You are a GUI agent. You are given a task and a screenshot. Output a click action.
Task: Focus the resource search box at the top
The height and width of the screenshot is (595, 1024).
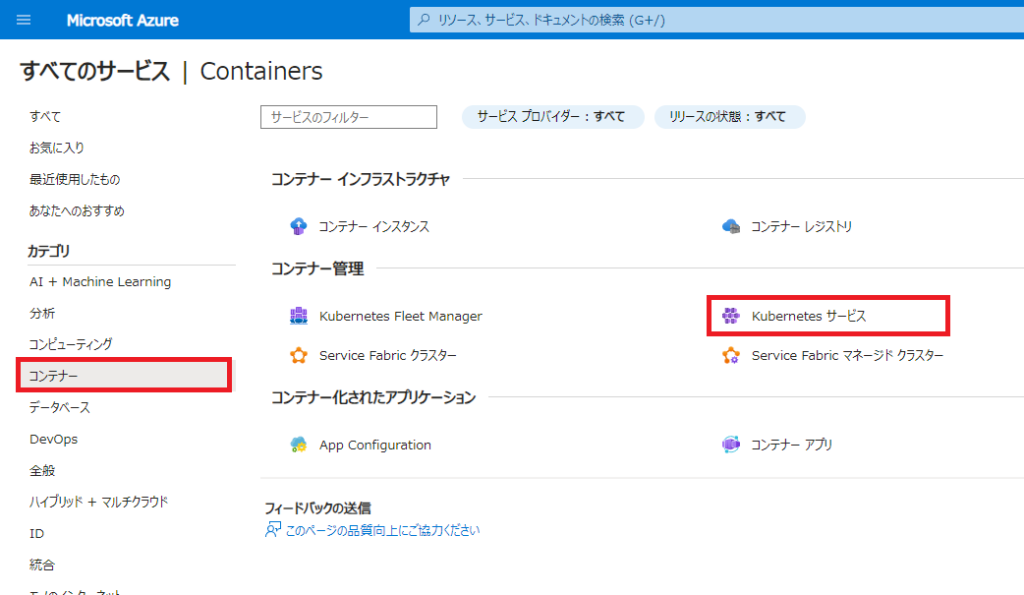[x=716, y=20]
